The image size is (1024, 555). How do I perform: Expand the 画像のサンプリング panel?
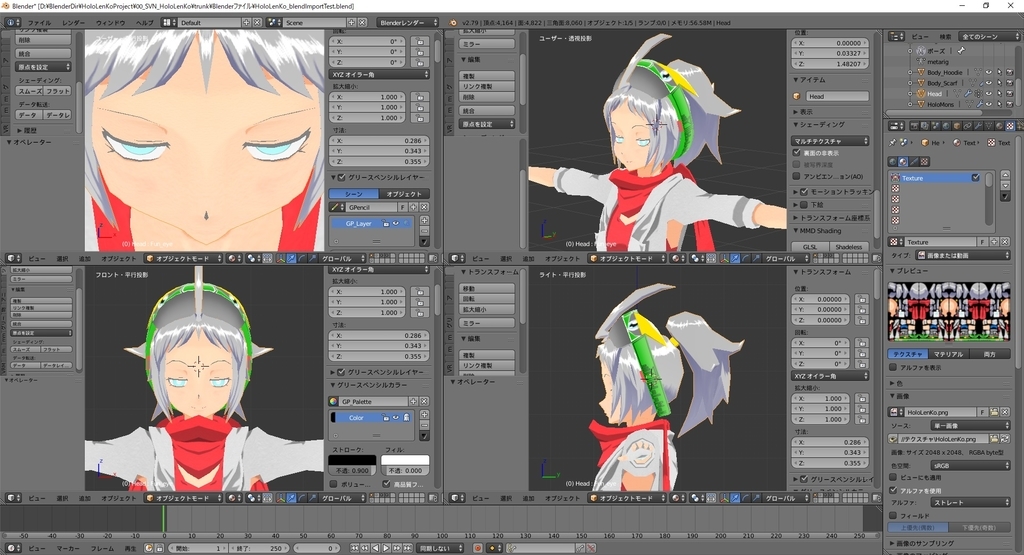[x=922, y=543]
